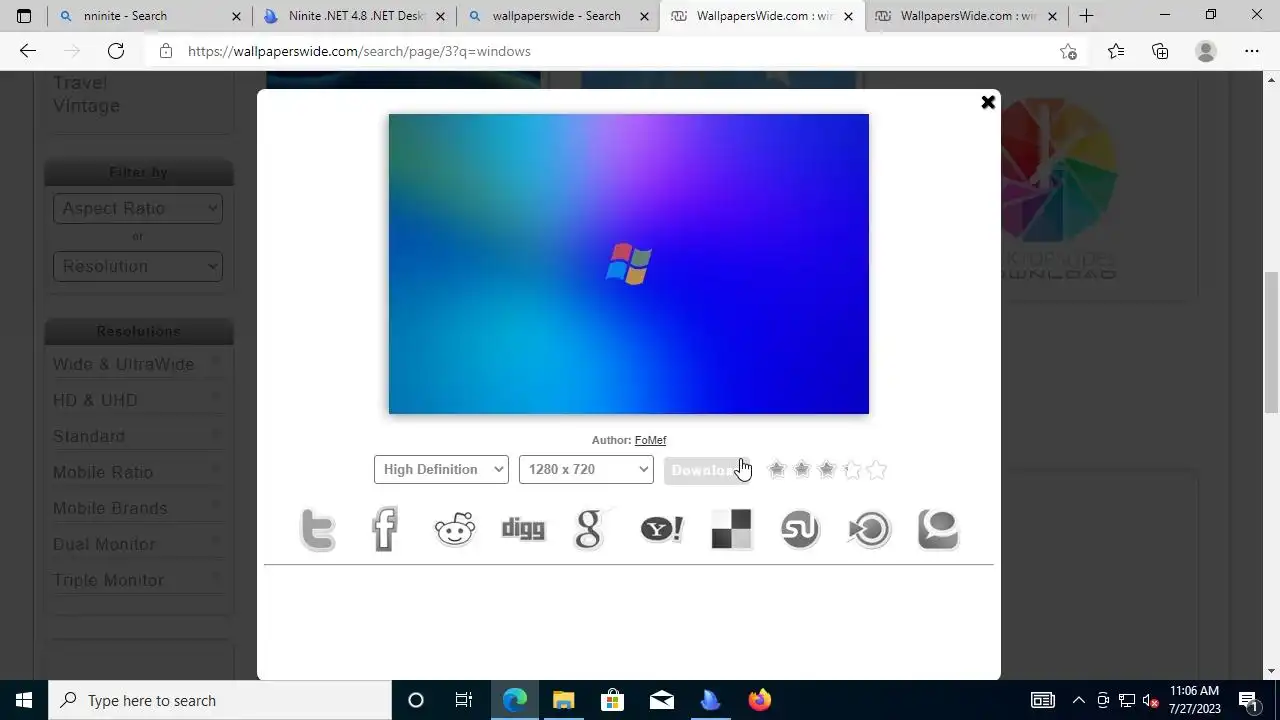Open Cortana from the taskbar
Screen dimensions: 1280x720
point(416,700)
